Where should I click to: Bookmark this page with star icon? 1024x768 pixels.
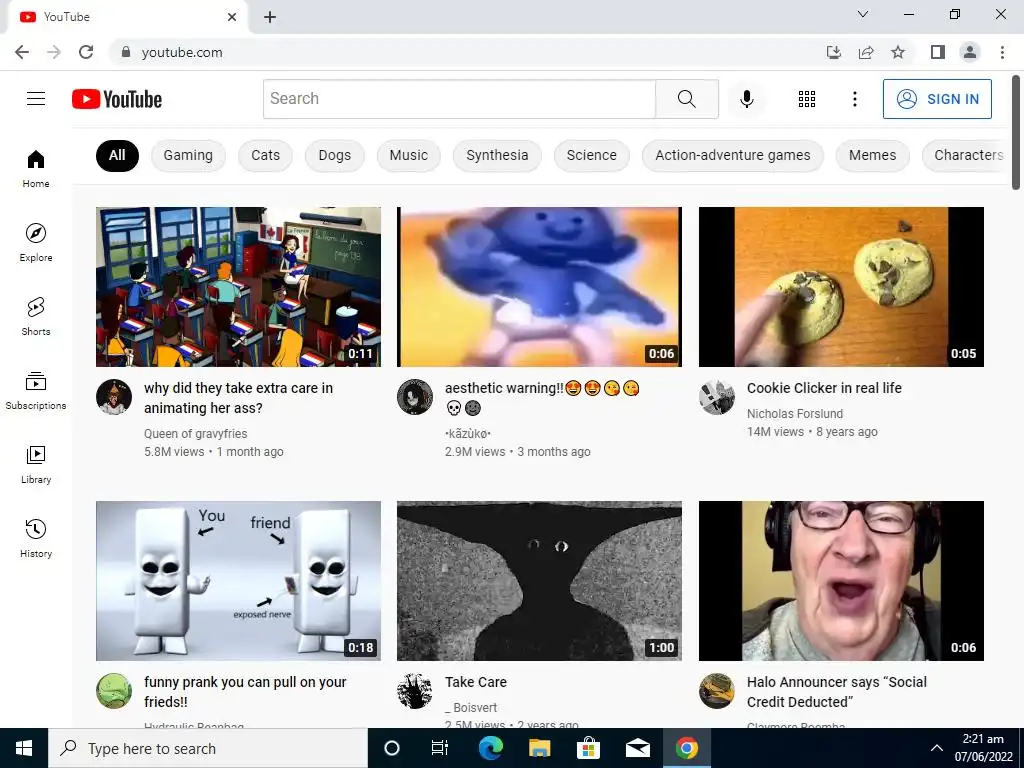[898, 52]
